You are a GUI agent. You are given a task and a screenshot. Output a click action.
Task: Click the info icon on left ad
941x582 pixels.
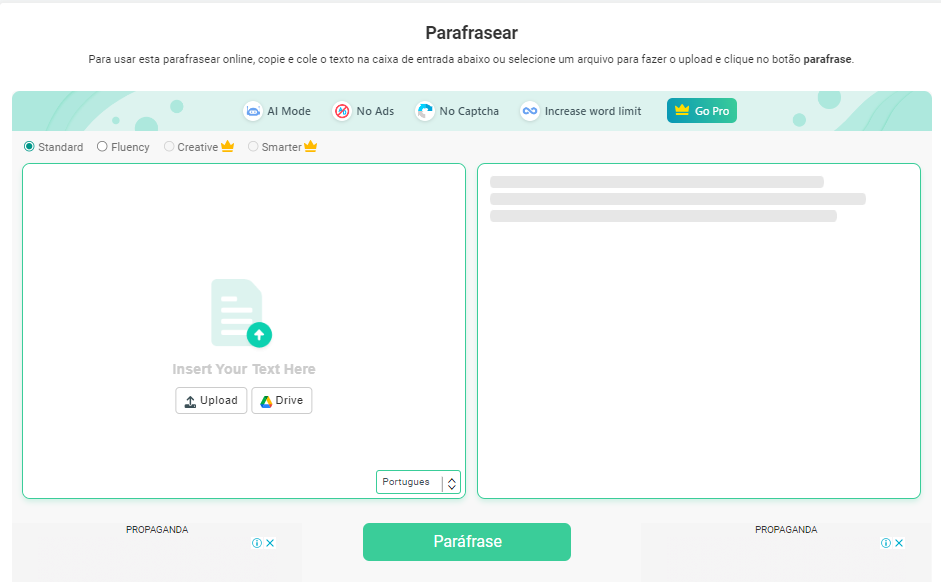[x=257, y=543]
